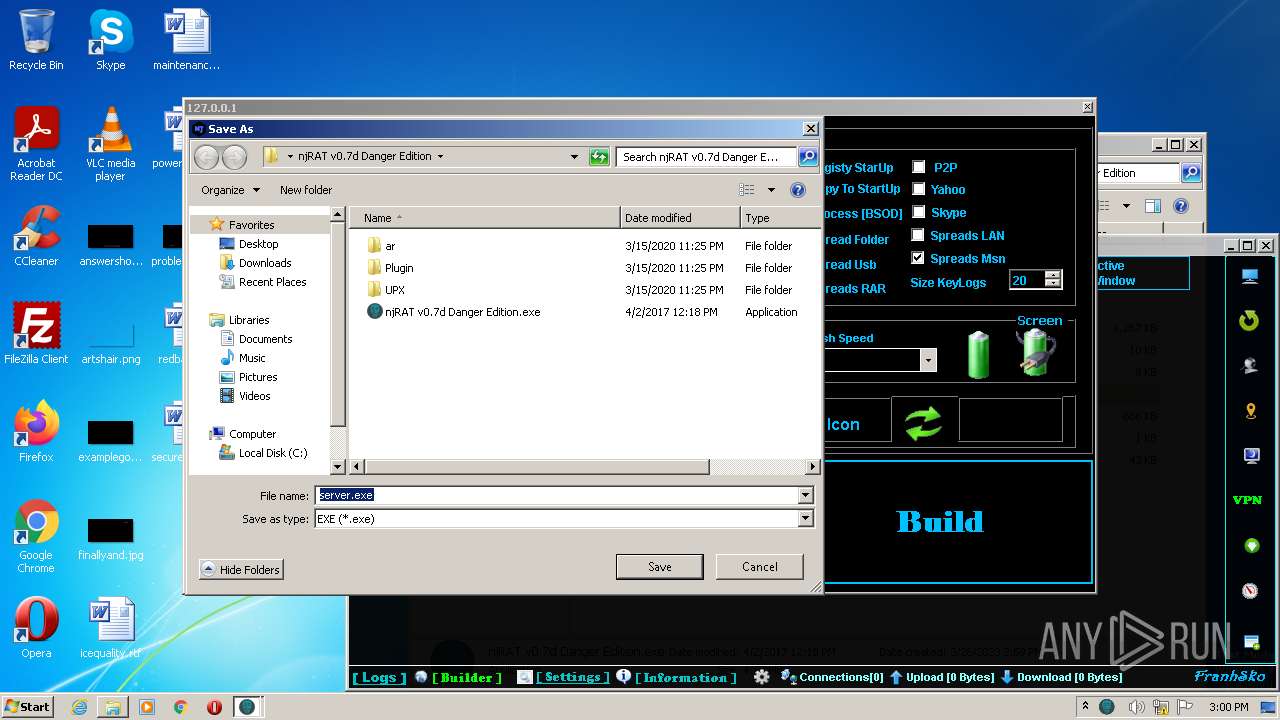
Task: Click the large Build button
Action: 940,521
